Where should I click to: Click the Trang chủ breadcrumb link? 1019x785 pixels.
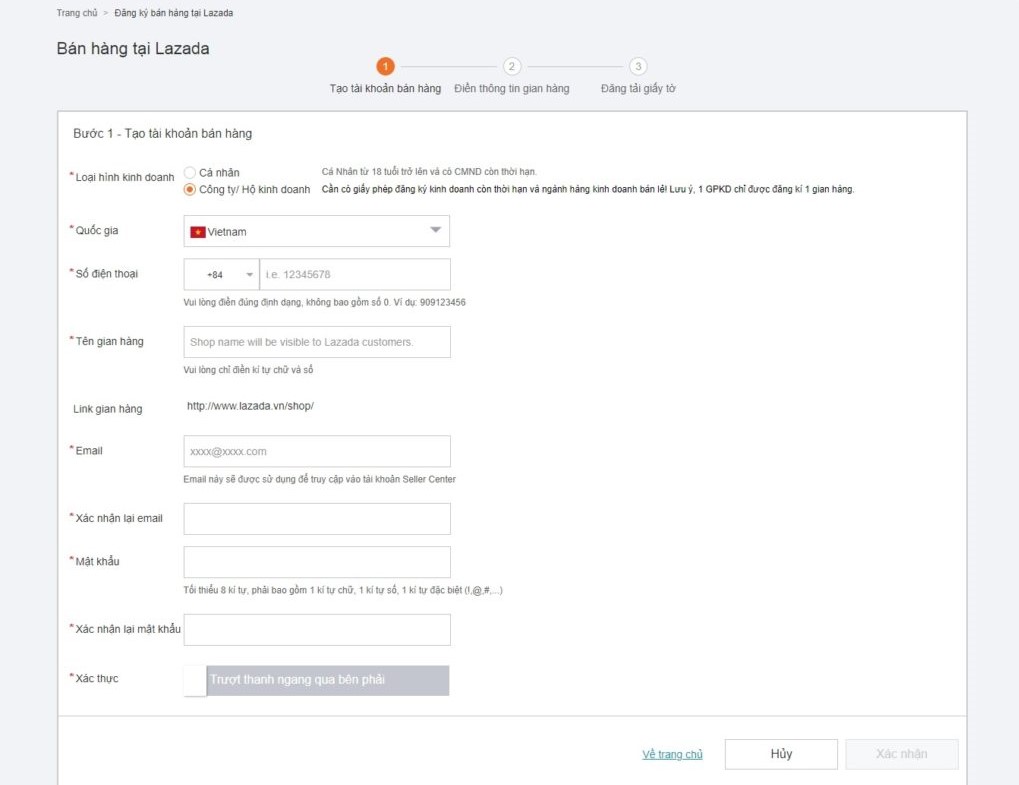[x=76, y=13]
